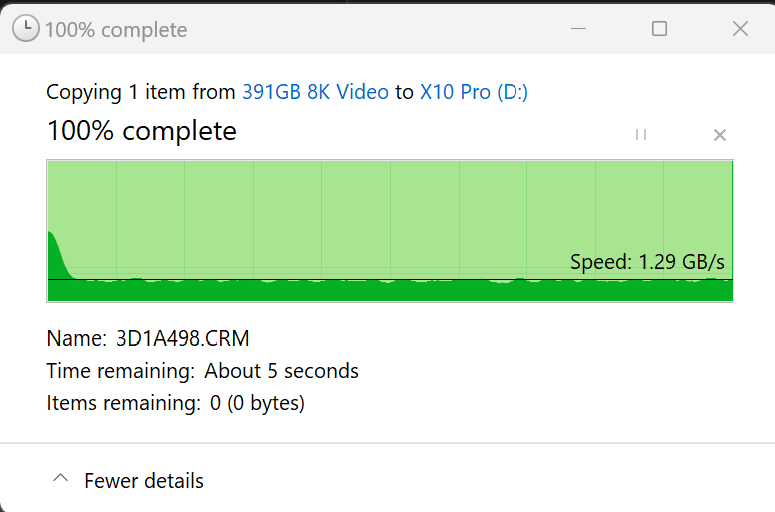Open the X10 Pro (D:) destination link
This screenshot has width=775, height=512.
[474, 92]
